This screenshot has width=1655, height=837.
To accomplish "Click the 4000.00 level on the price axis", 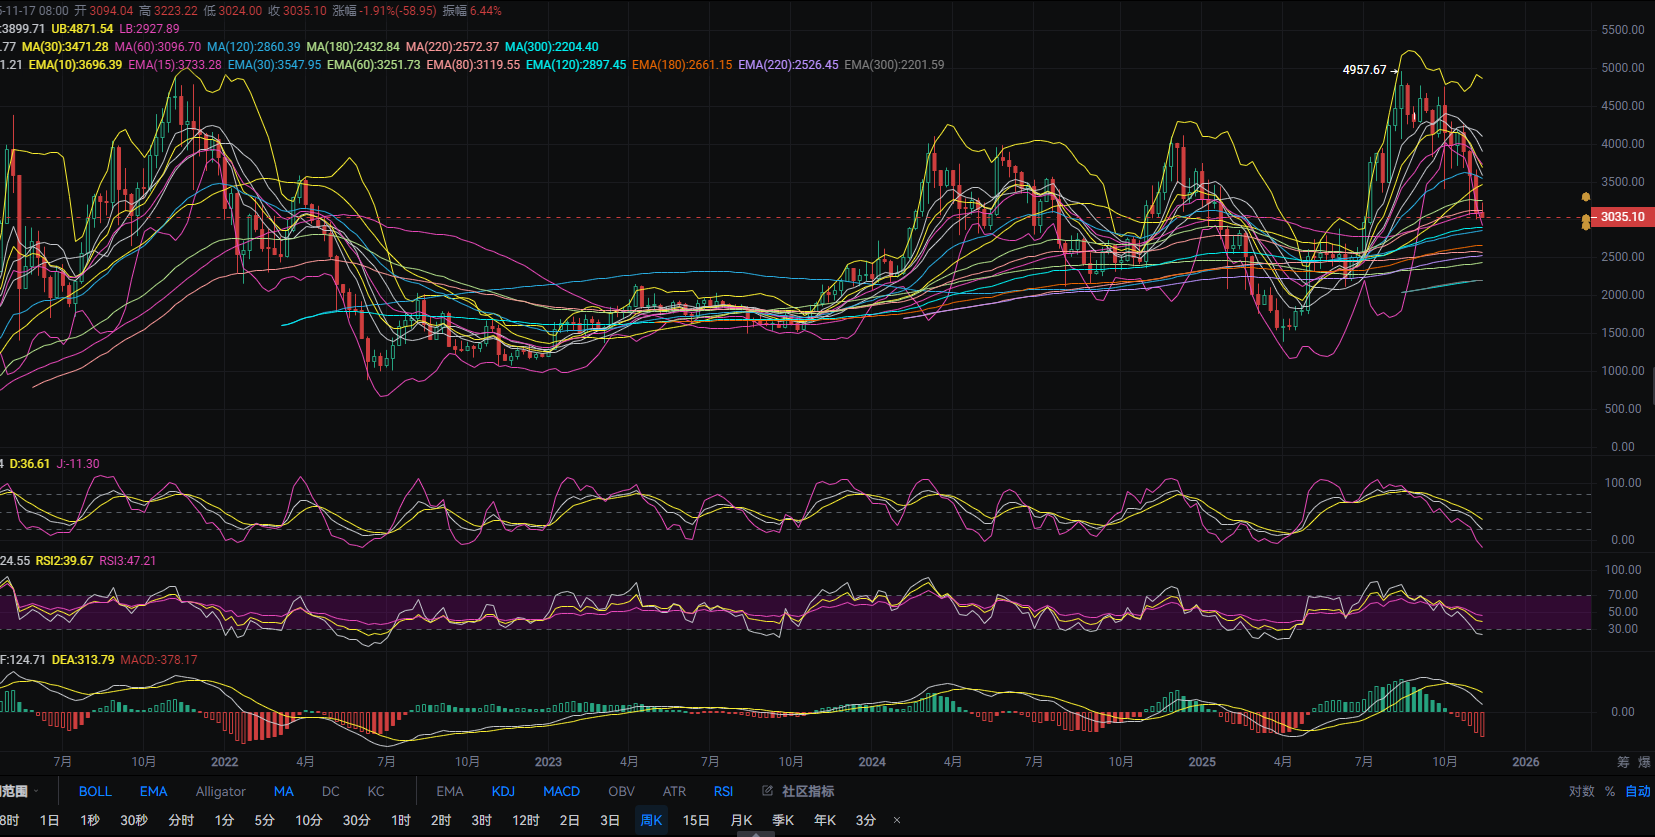I will click(1623, 144).
